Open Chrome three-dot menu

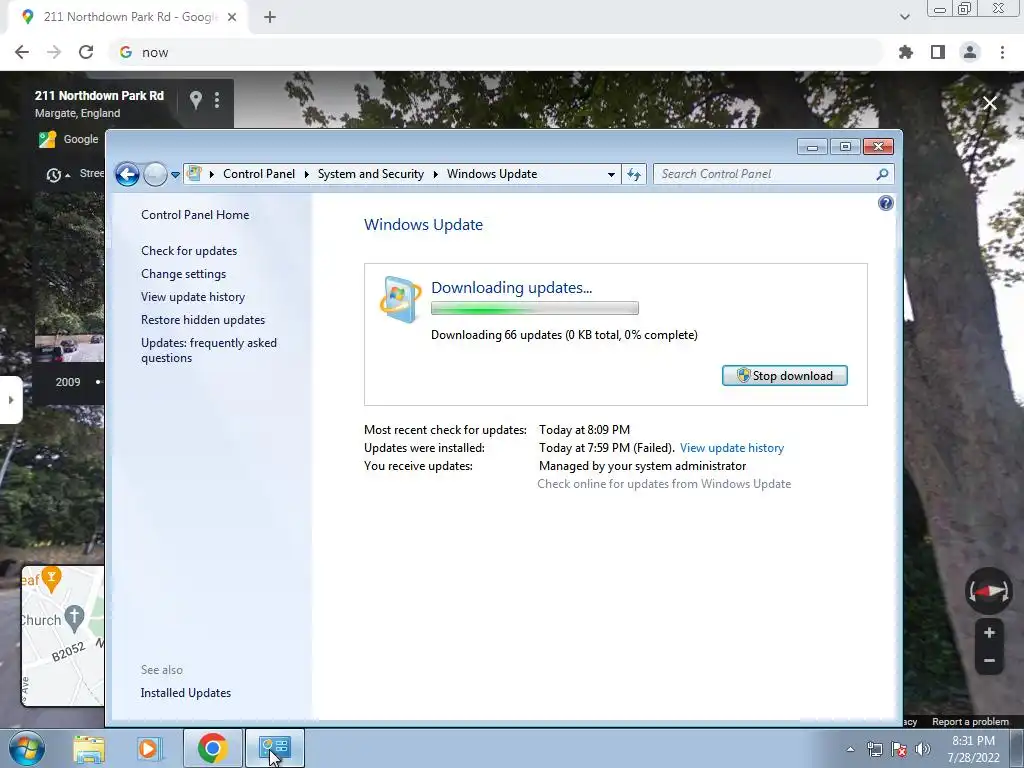[1002, 52]
